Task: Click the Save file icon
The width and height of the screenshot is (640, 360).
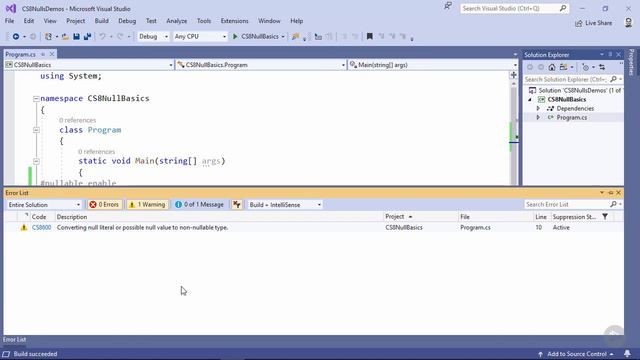Action: [76, 37]
